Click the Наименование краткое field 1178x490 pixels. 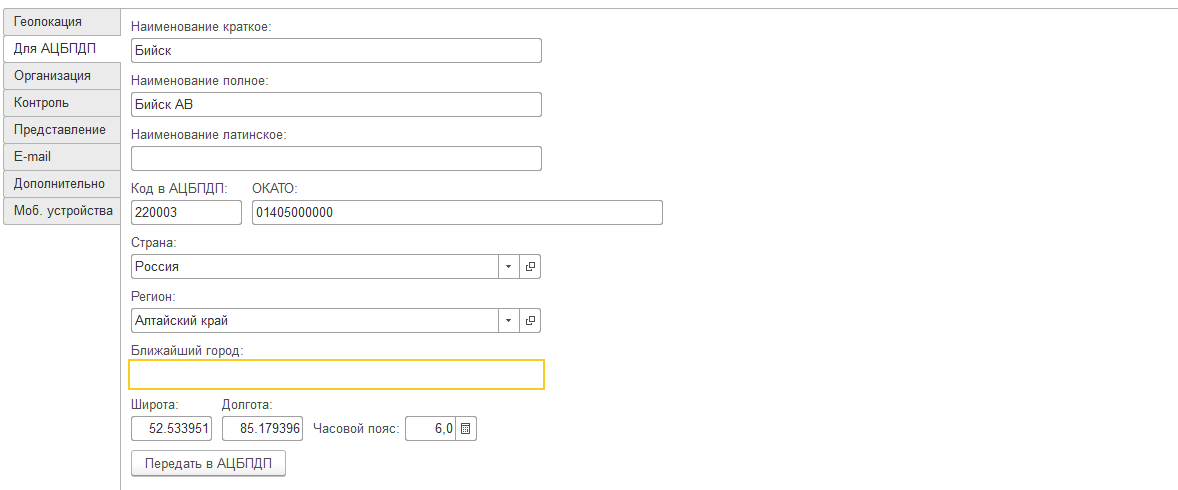[336, 51]
